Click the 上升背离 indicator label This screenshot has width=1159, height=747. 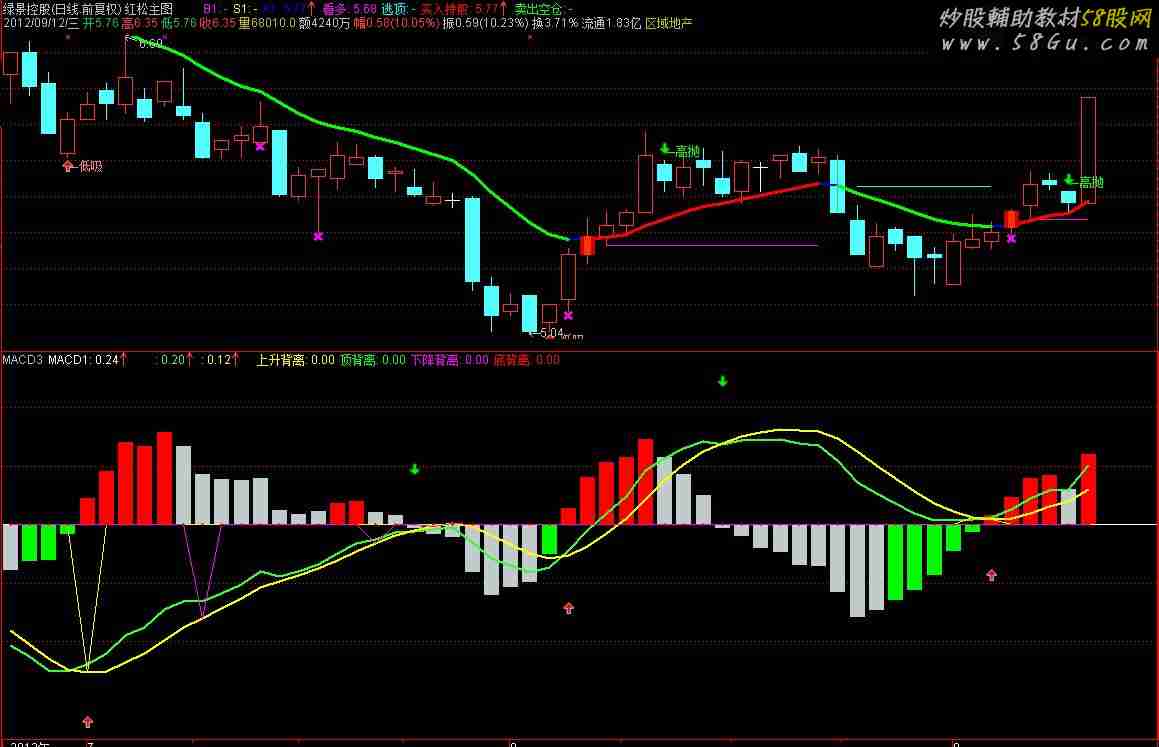pyautogui.click(x=280, y=360)
